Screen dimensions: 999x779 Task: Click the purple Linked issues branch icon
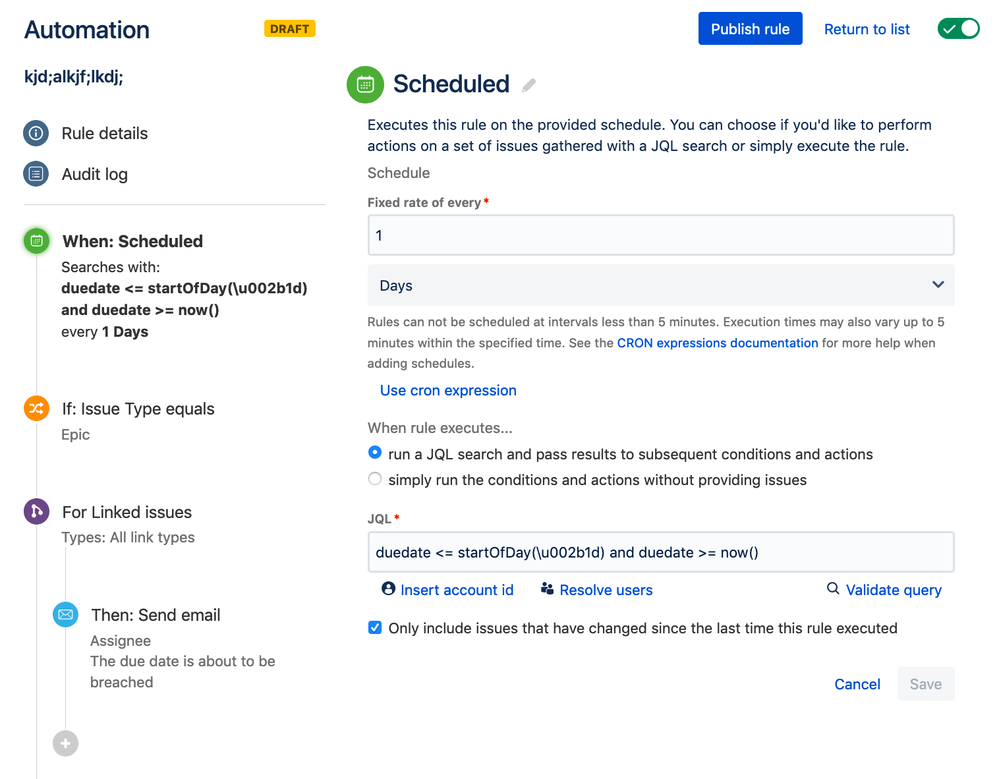(x=36, y=512)
